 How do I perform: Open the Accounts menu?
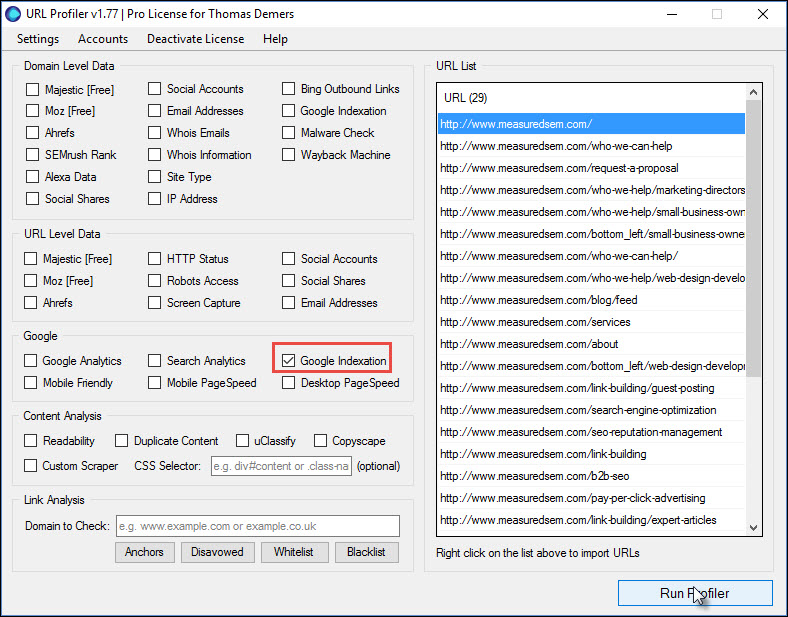point(103,39)
